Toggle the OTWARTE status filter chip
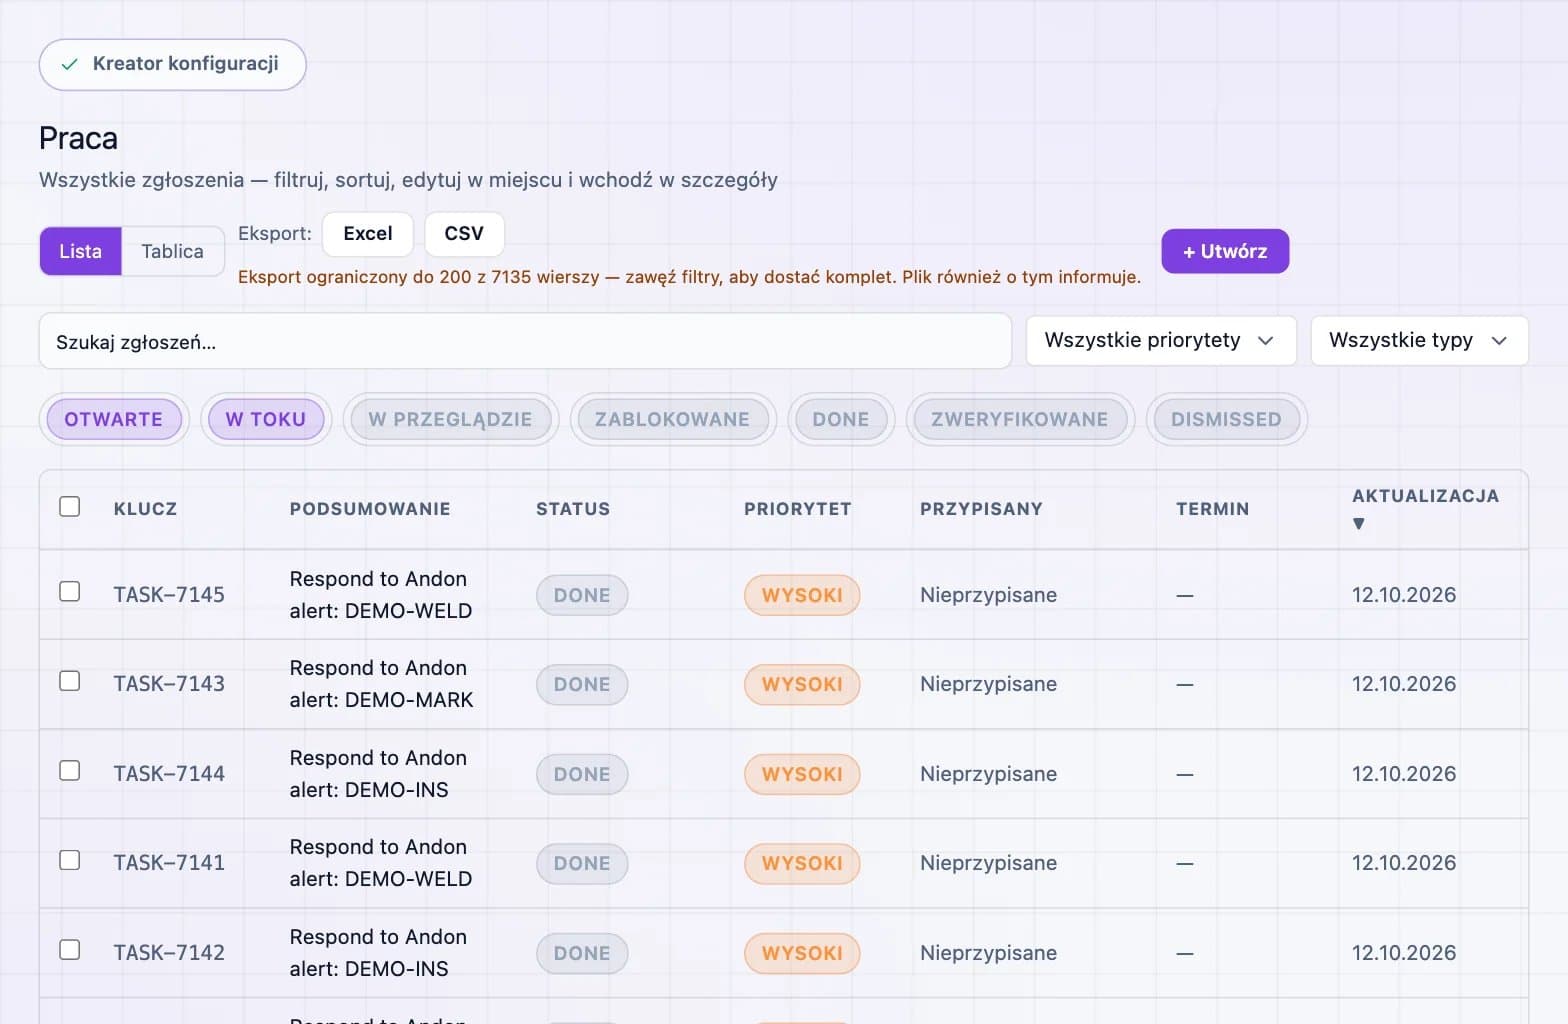Screen dimensions: 1568x1024 tap(114, 419)
